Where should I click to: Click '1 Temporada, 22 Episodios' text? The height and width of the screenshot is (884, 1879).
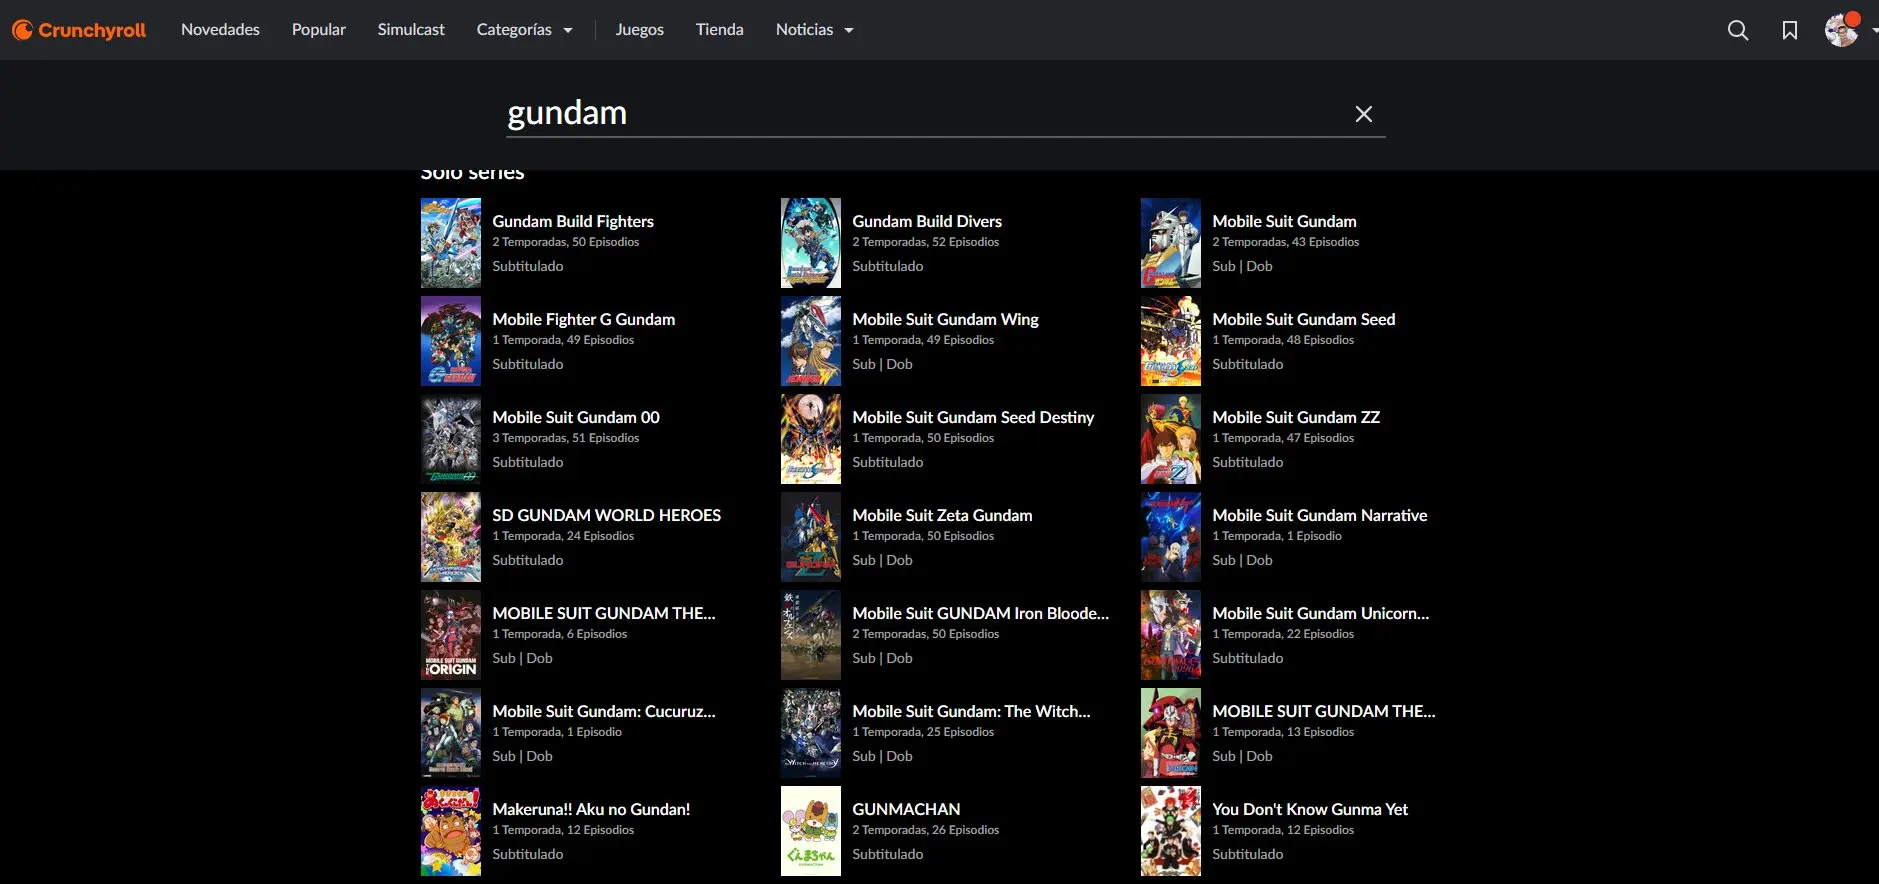pyautogui.click(x=1283, y=634)
